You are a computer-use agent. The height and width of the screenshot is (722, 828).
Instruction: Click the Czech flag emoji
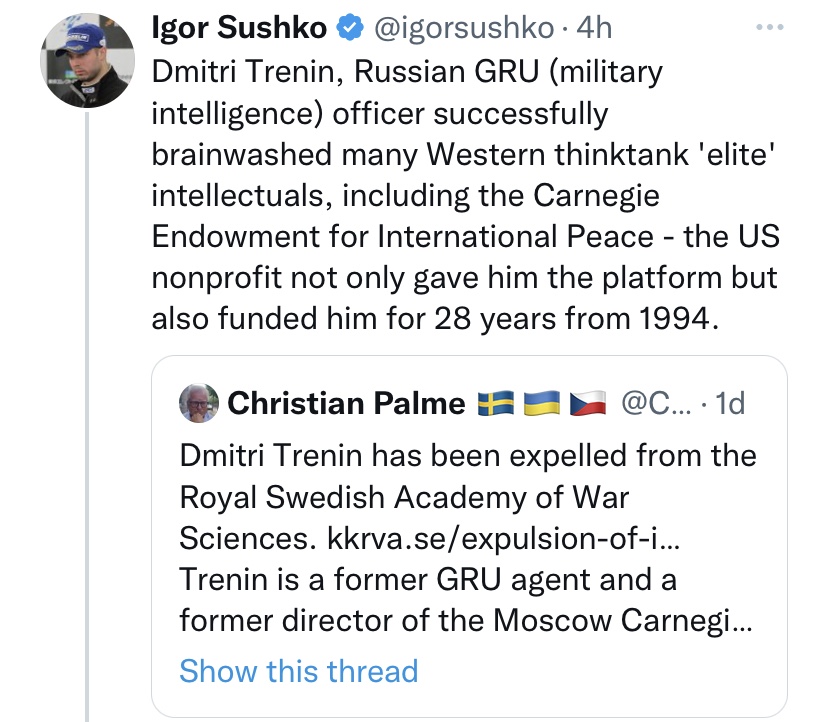(587, 403)
